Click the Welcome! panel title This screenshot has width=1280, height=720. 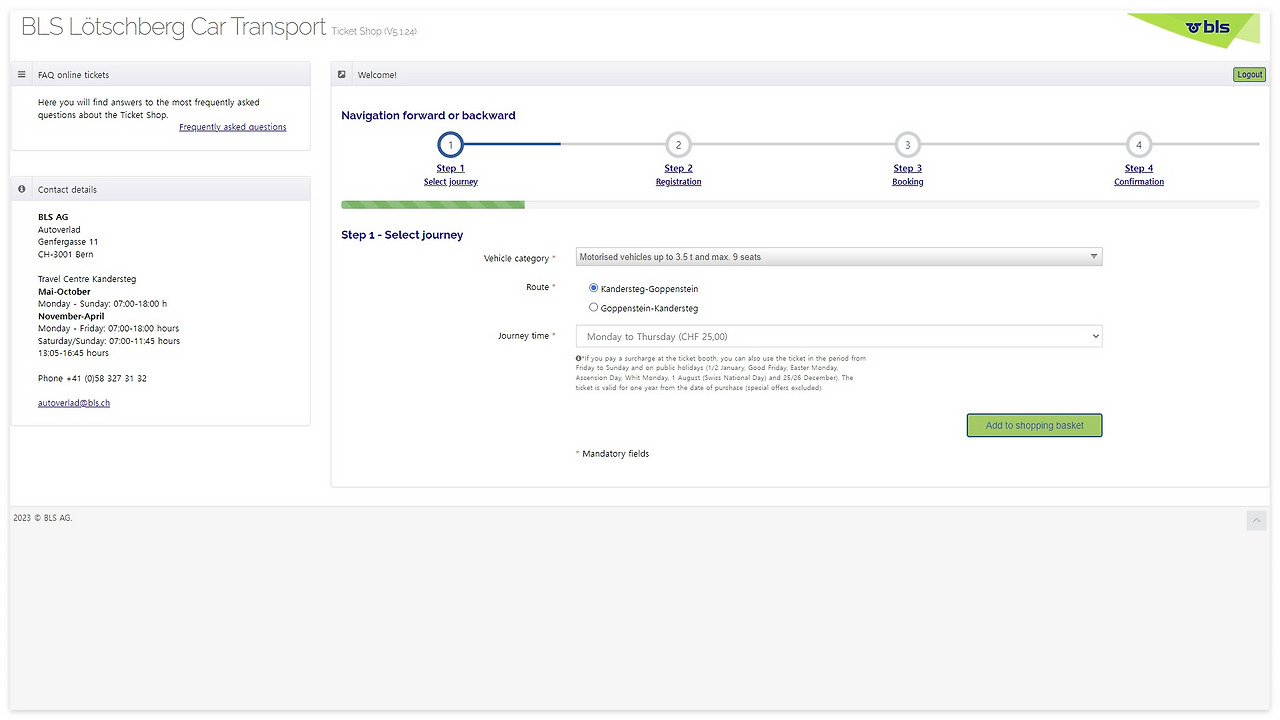tap(377, 75)
